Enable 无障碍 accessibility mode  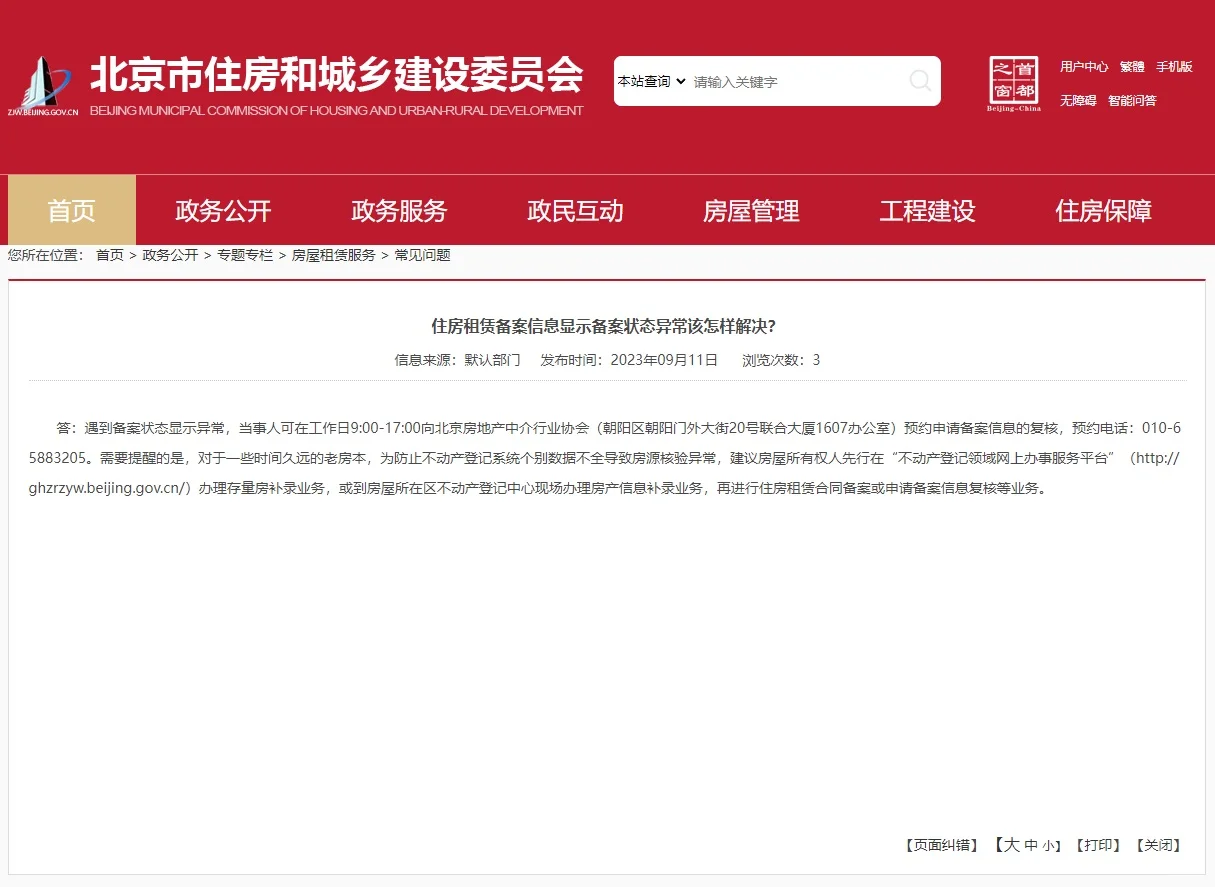pos(1078,101)
